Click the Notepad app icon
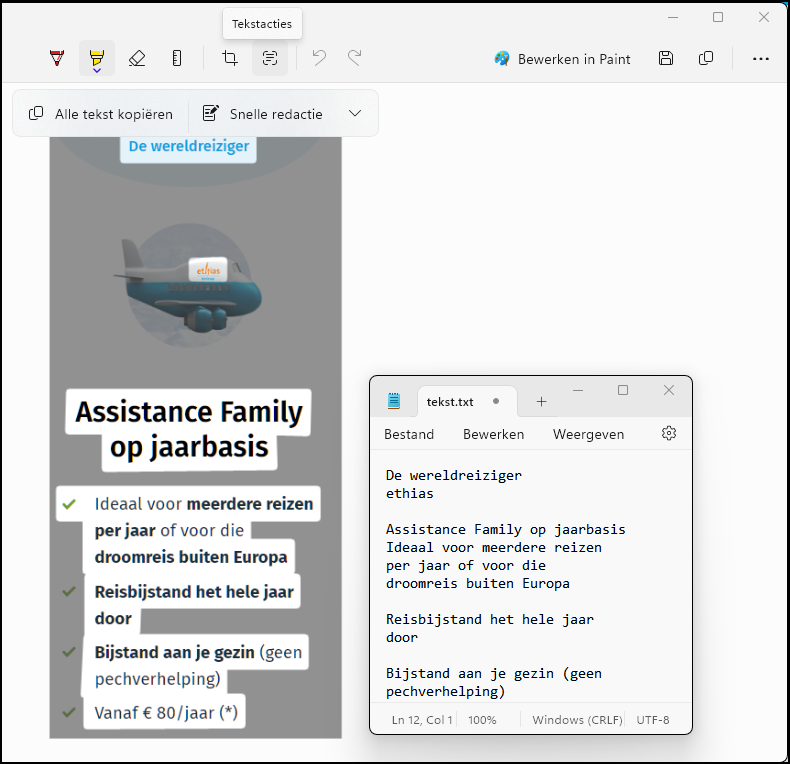This screenshot has height=764, width=790. pos(393,401)
